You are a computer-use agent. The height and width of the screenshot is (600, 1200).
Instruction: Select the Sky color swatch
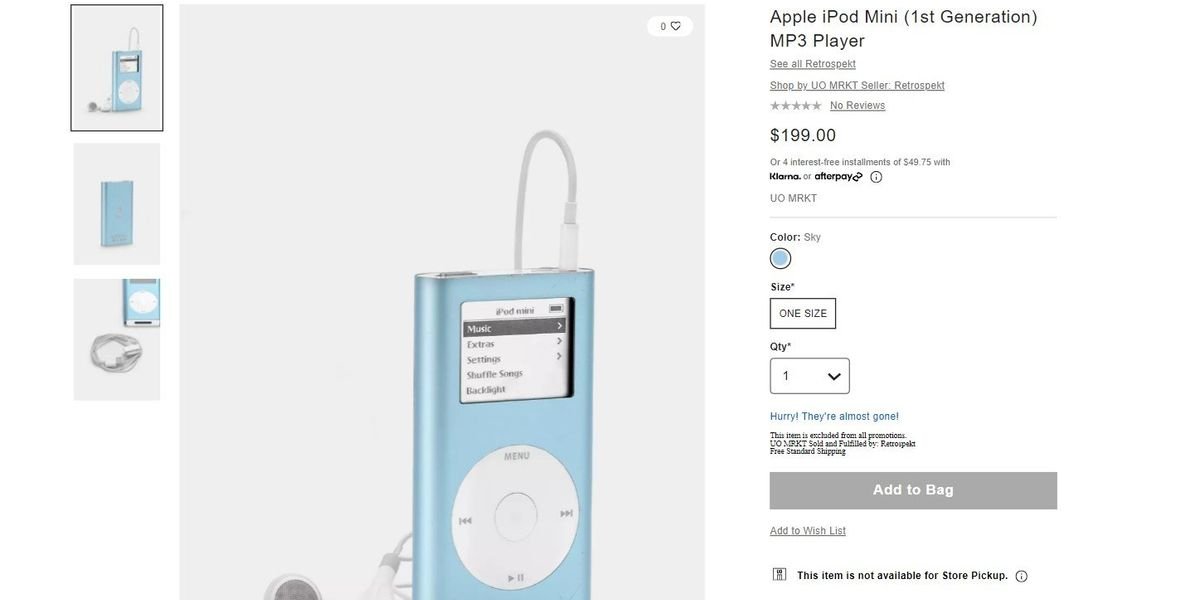(x=781, y=259)
